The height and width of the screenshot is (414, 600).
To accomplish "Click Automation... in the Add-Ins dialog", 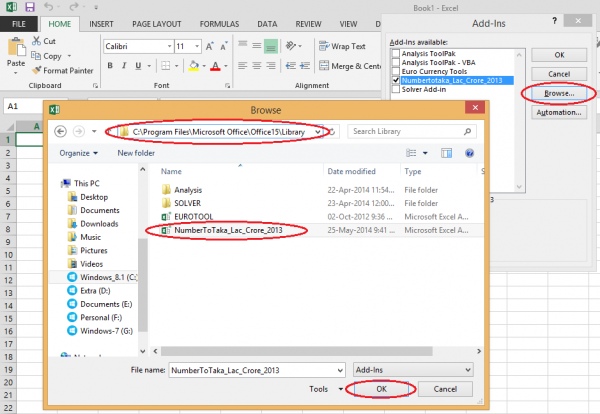I will pos(559,112).
